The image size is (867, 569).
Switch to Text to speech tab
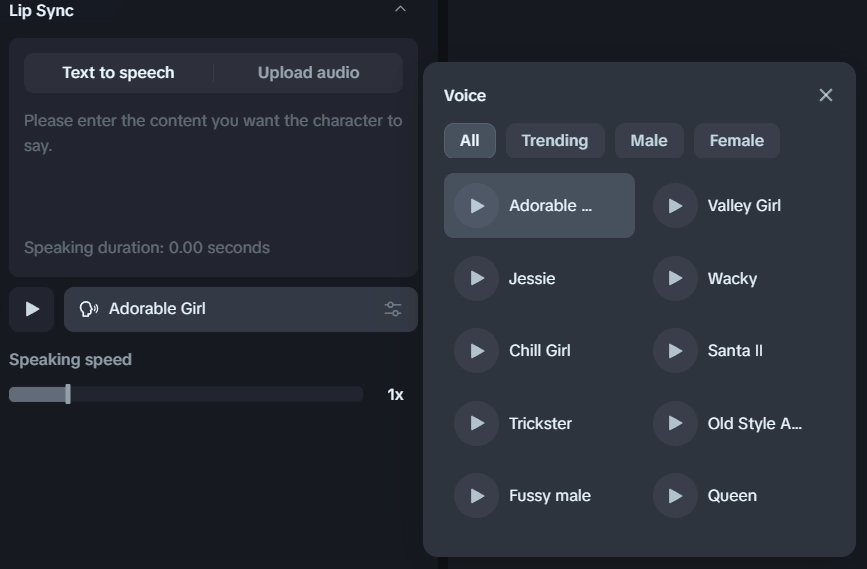tap(118, 73)
